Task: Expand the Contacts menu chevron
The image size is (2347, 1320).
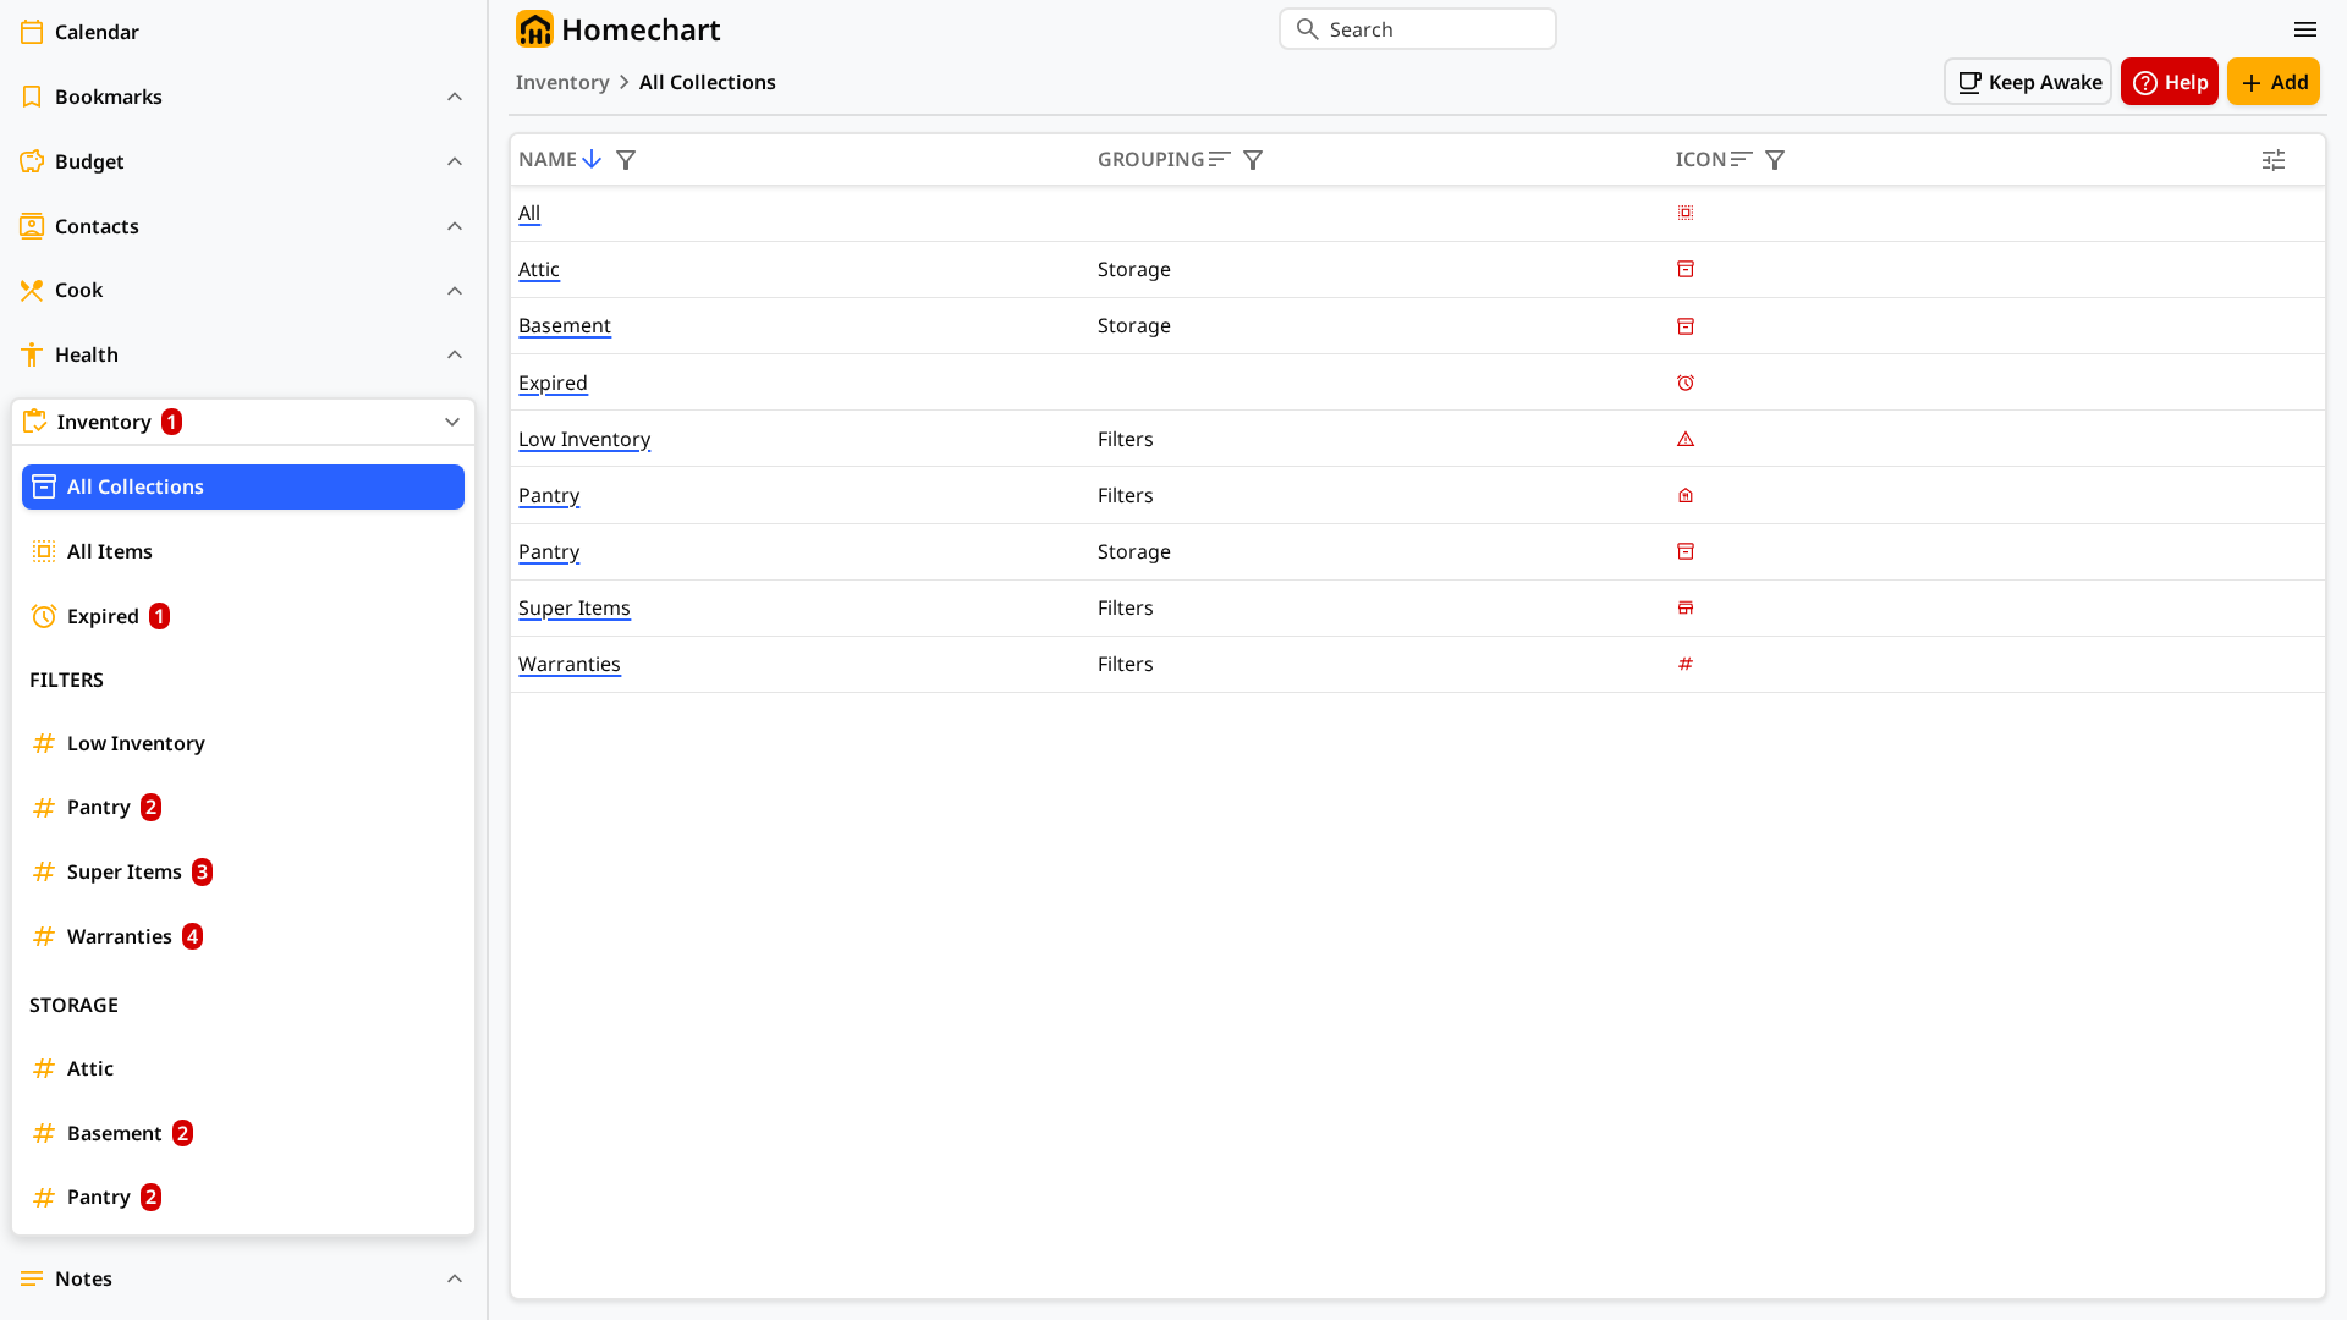Action: [x=454, y=226]
